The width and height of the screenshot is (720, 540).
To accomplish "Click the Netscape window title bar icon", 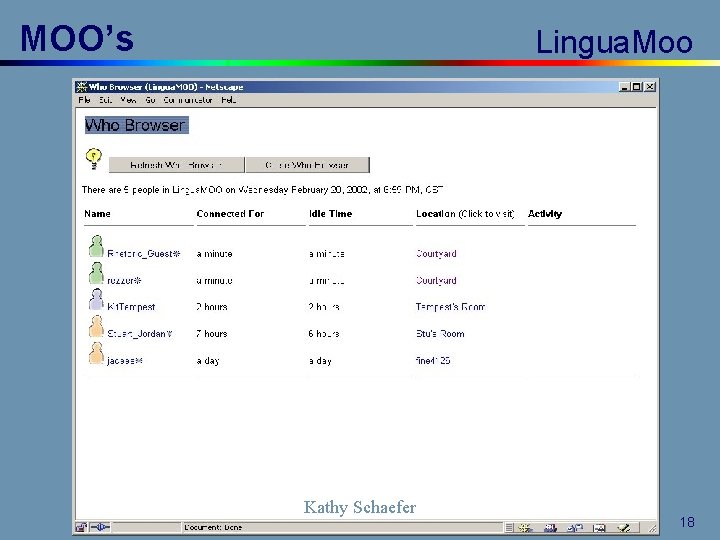I will 82,86.
